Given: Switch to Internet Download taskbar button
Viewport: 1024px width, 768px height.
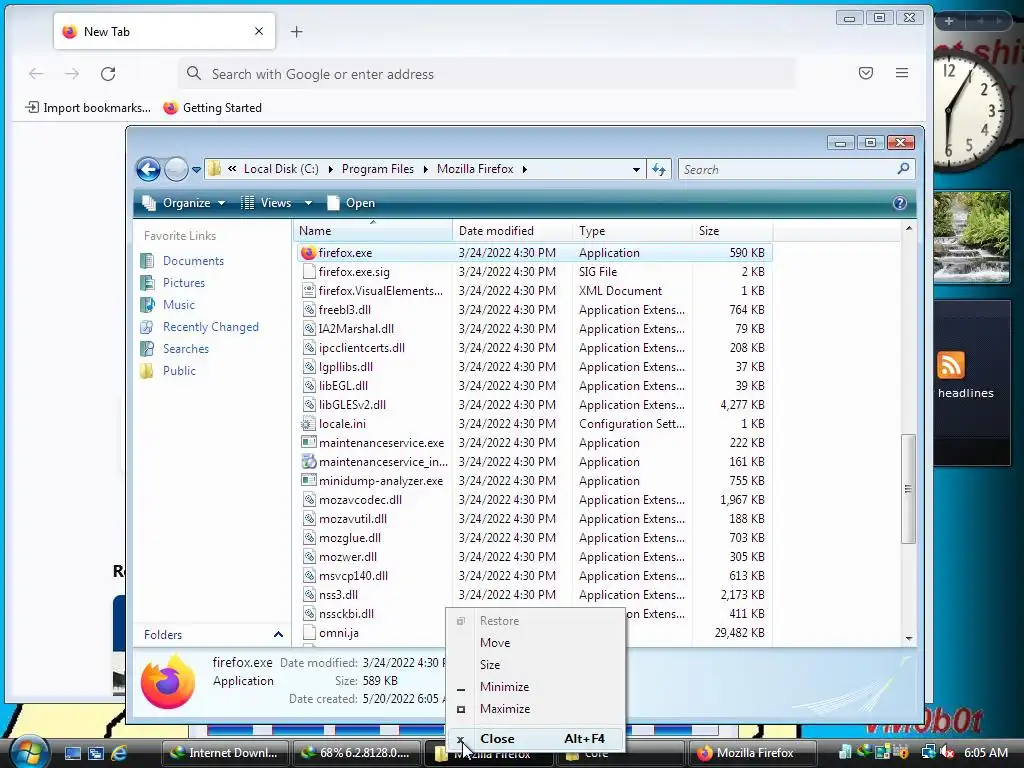Looking at the screenshot, I should [223, 753].
